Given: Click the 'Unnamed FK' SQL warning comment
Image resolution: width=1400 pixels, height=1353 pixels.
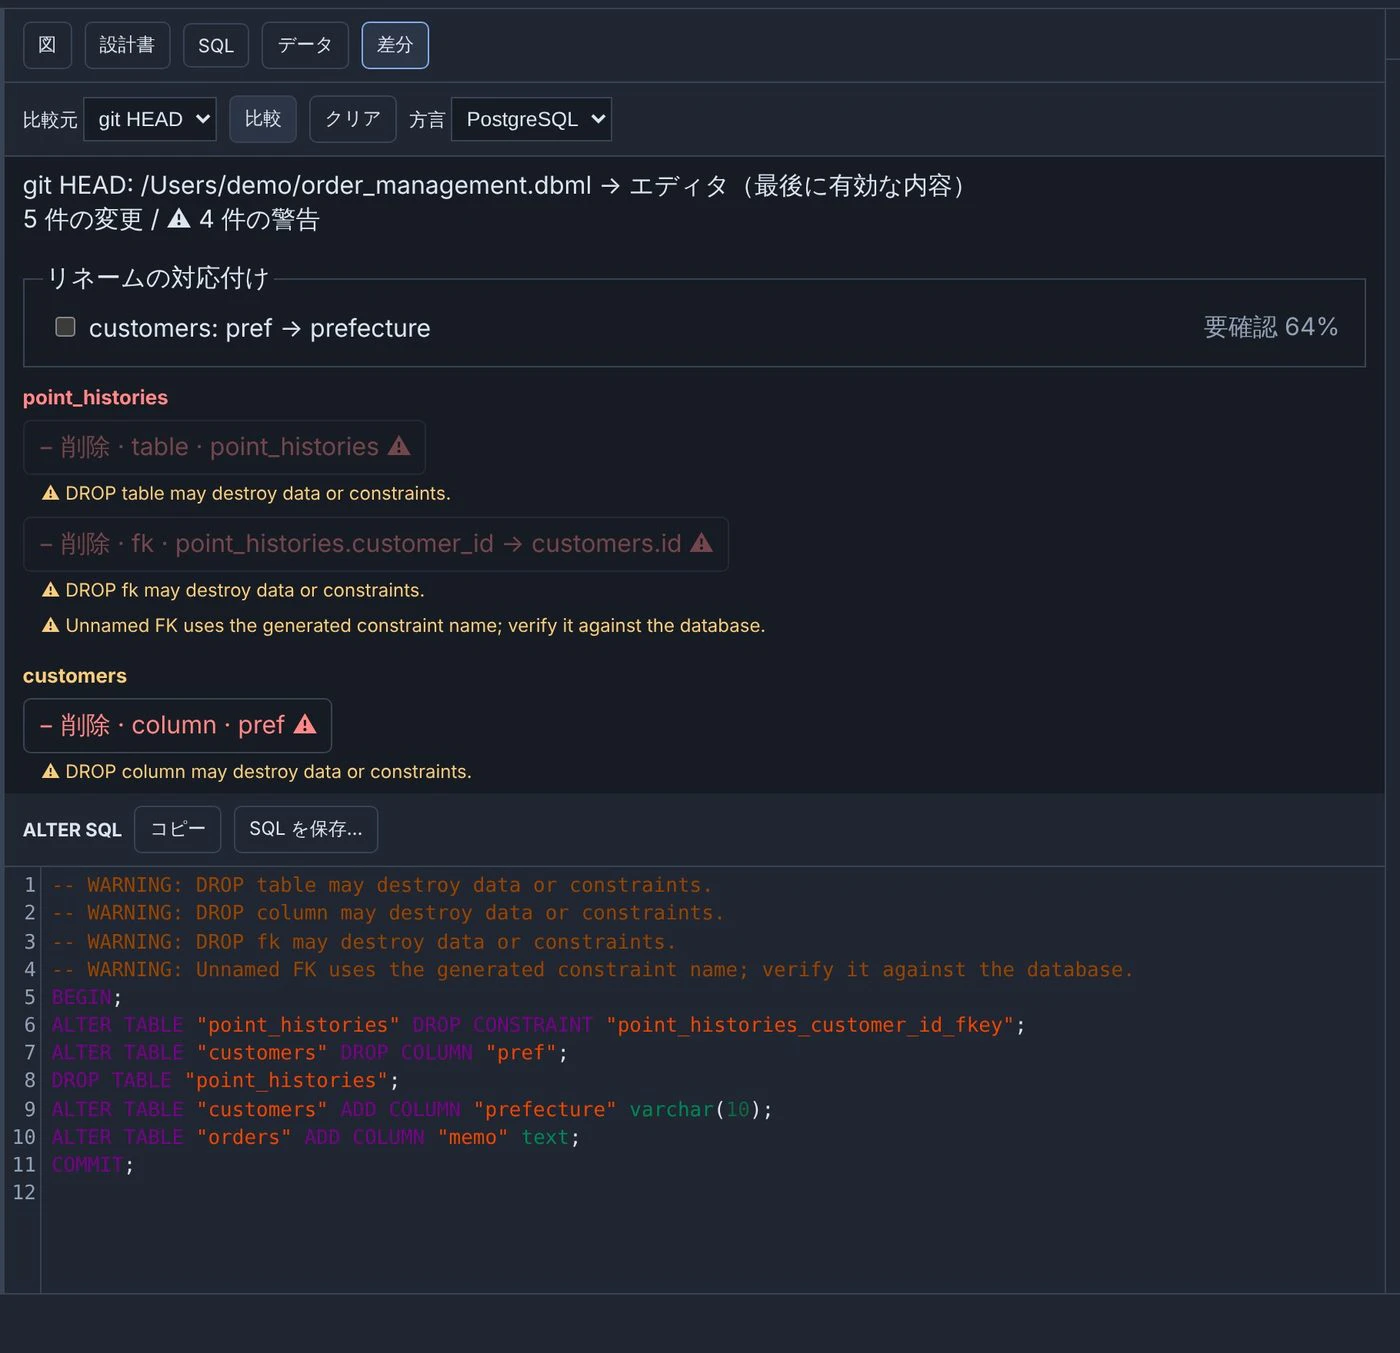Looking at the screenshot, I should coord(593,970).
